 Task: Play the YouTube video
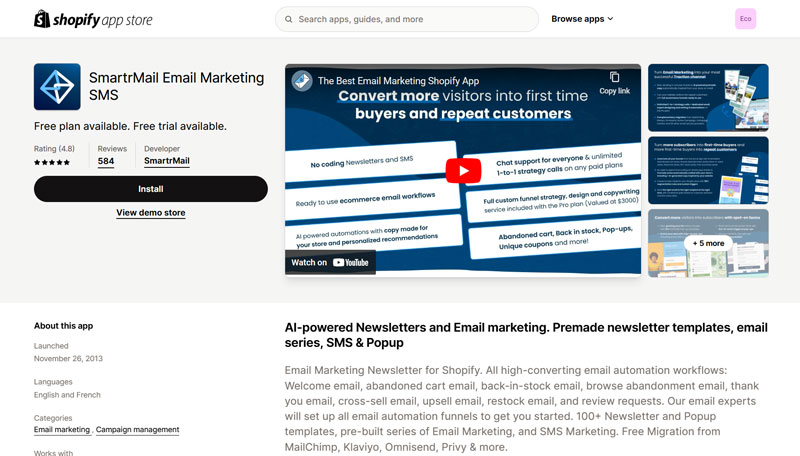tap(463, 170)
